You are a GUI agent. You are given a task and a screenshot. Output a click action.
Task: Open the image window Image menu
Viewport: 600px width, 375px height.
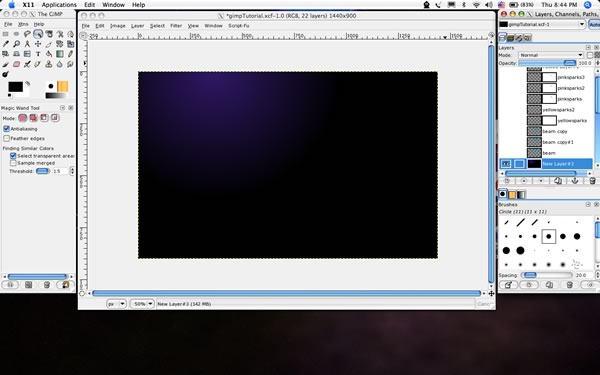117,26
